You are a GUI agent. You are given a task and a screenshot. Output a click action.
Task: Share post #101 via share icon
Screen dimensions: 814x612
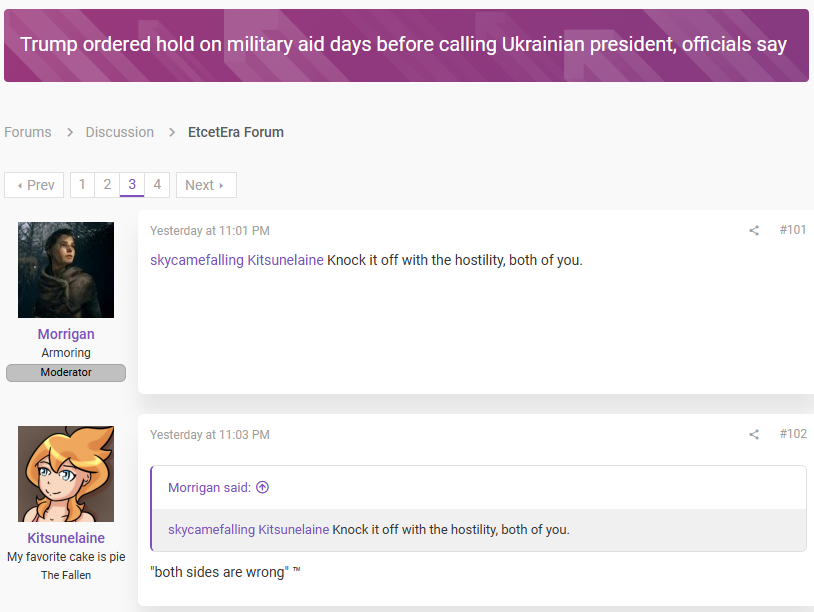point(754,230)
